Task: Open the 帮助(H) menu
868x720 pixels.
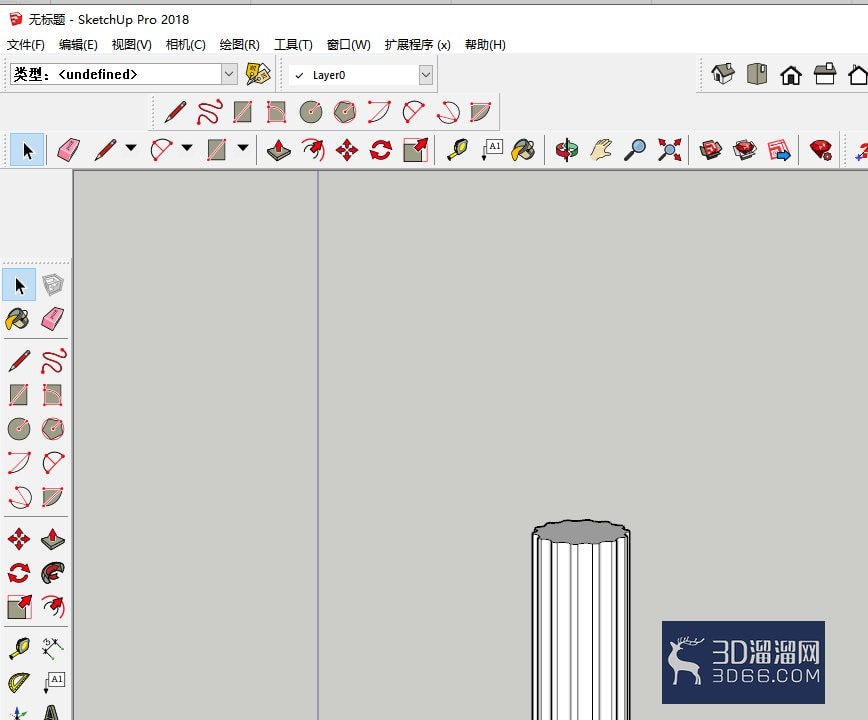Action: pyautogui.click(x=485, y=44)
